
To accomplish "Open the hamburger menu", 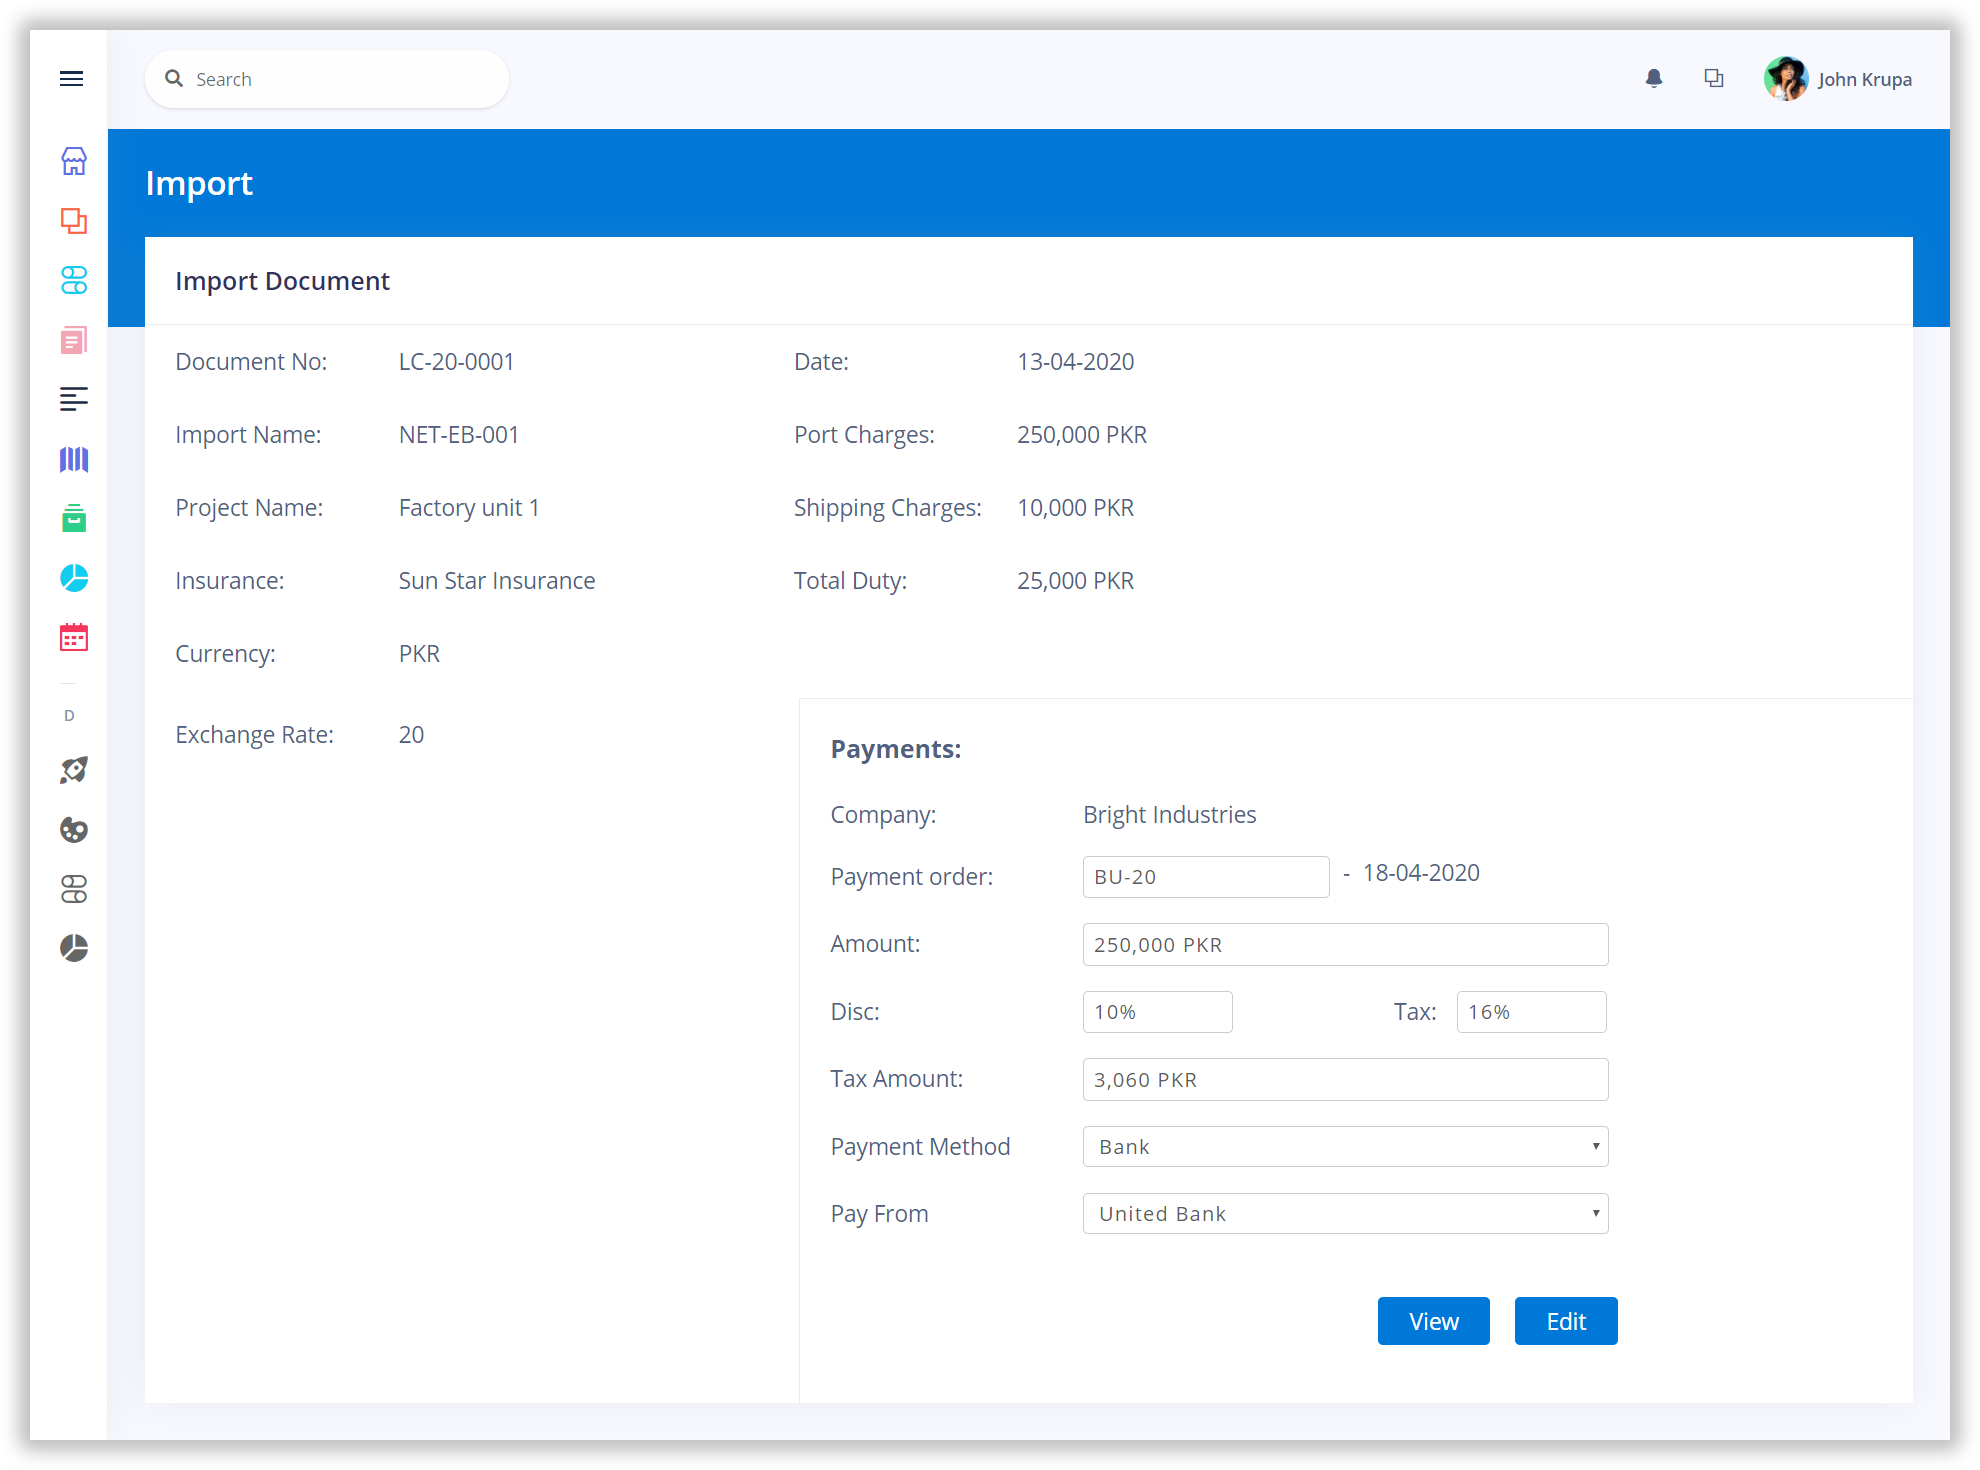I will (x=71, y=79).
